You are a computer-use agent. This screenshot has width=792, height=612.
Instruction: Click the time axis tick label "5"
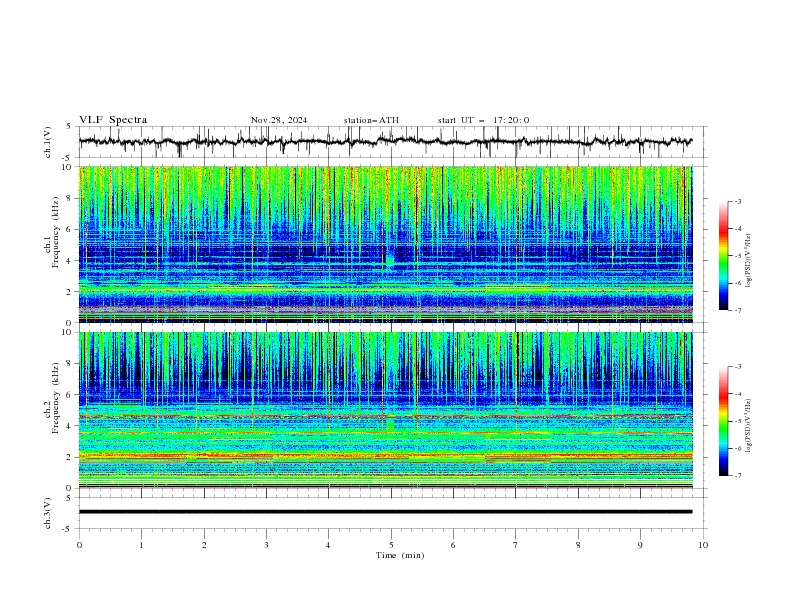(391, 545)
